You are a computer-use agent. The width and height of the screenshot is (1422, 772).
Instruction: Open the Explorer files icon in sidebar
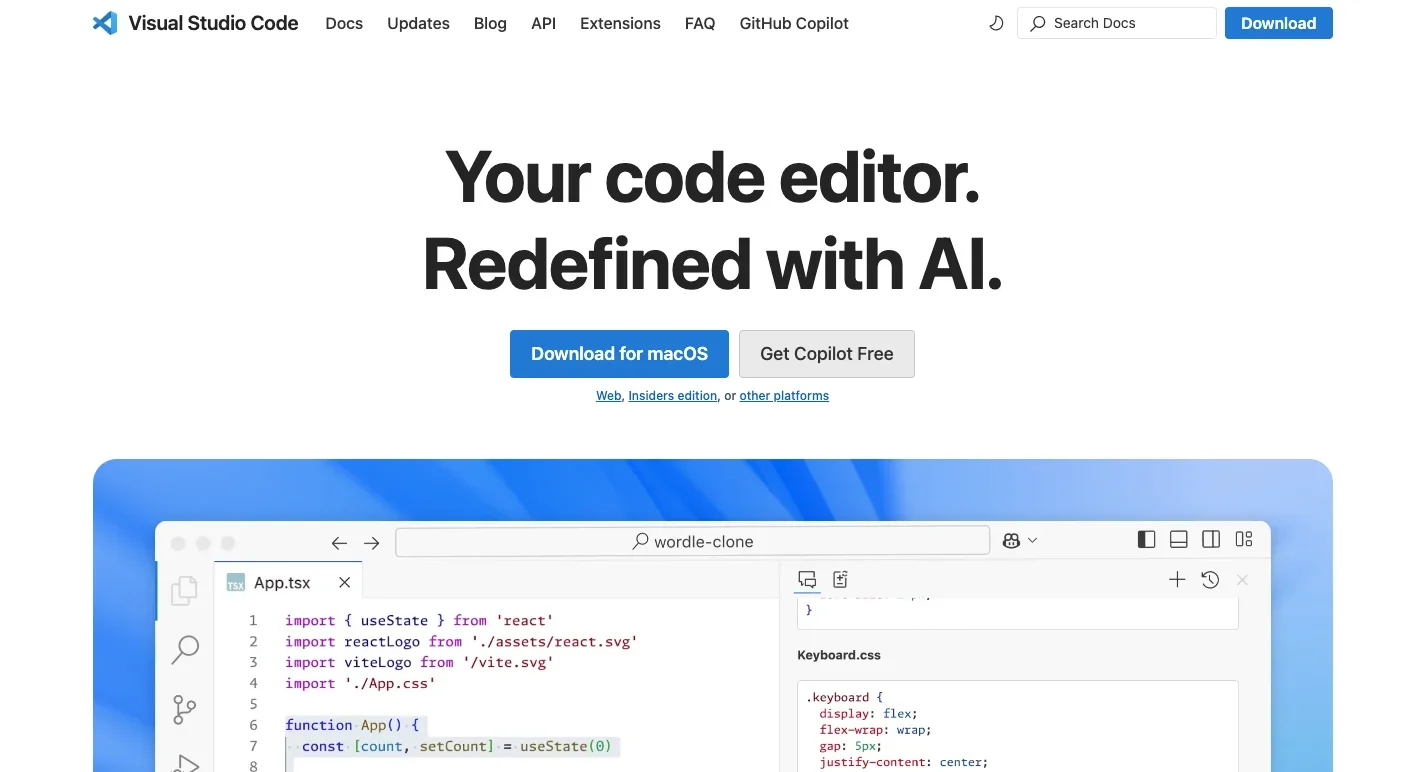pyautogui.click(x=185, y=591)
